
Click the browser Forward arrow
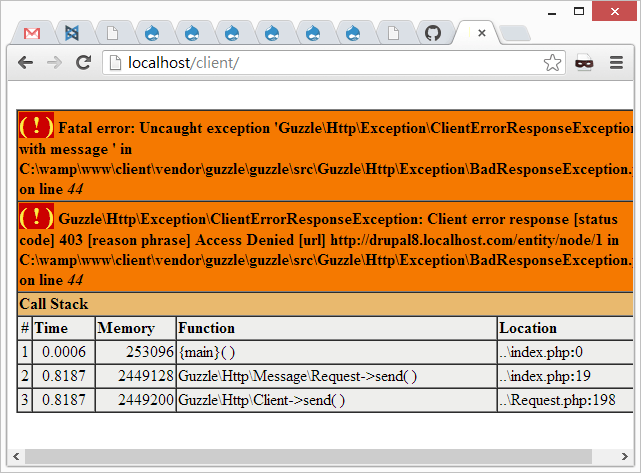pos(54,63)
